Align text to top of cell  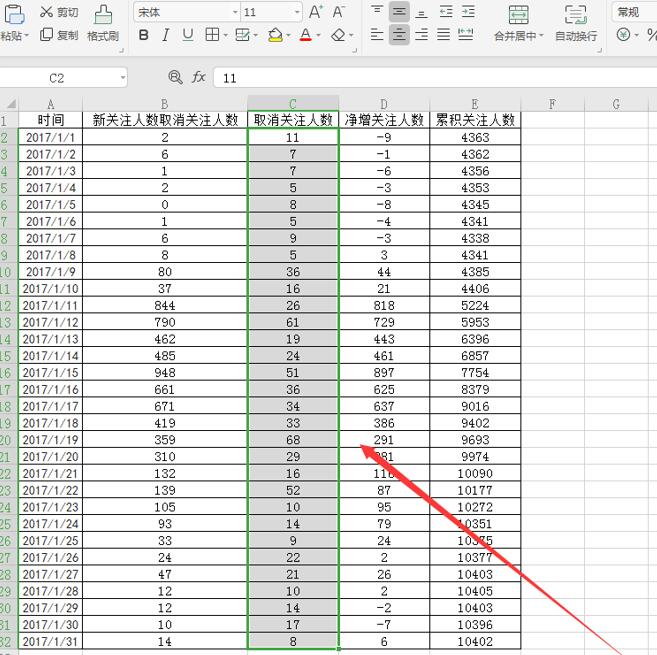(377, 12)
